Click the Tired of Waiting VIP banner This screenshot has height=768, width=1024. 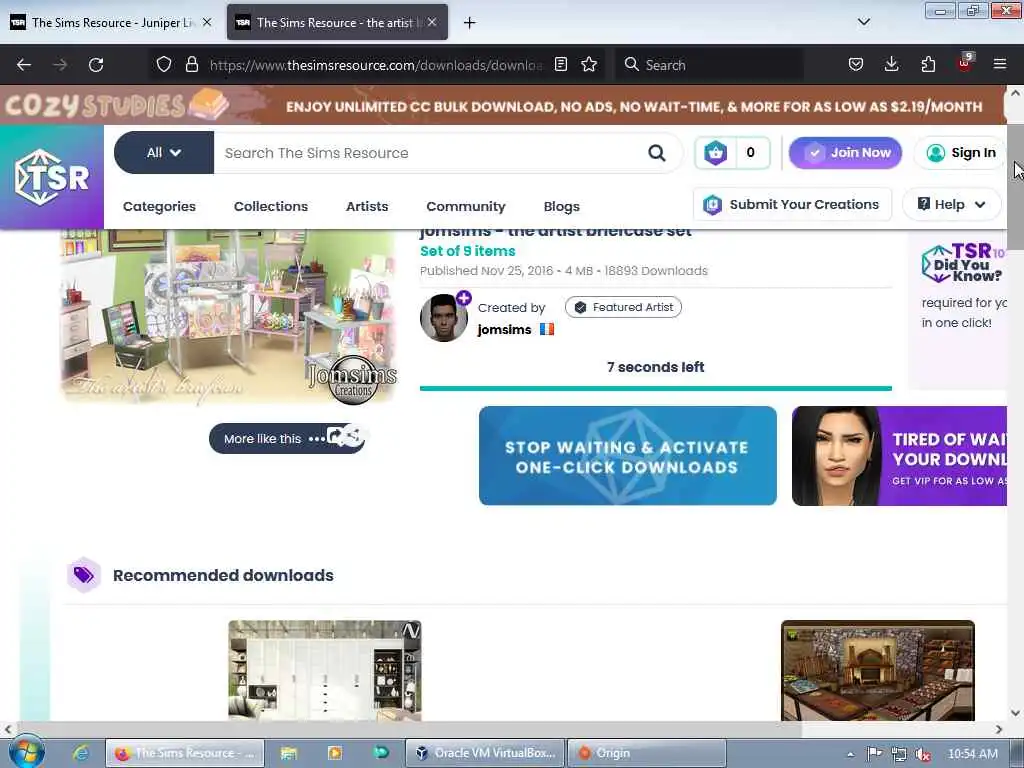(x=899, y=456)
